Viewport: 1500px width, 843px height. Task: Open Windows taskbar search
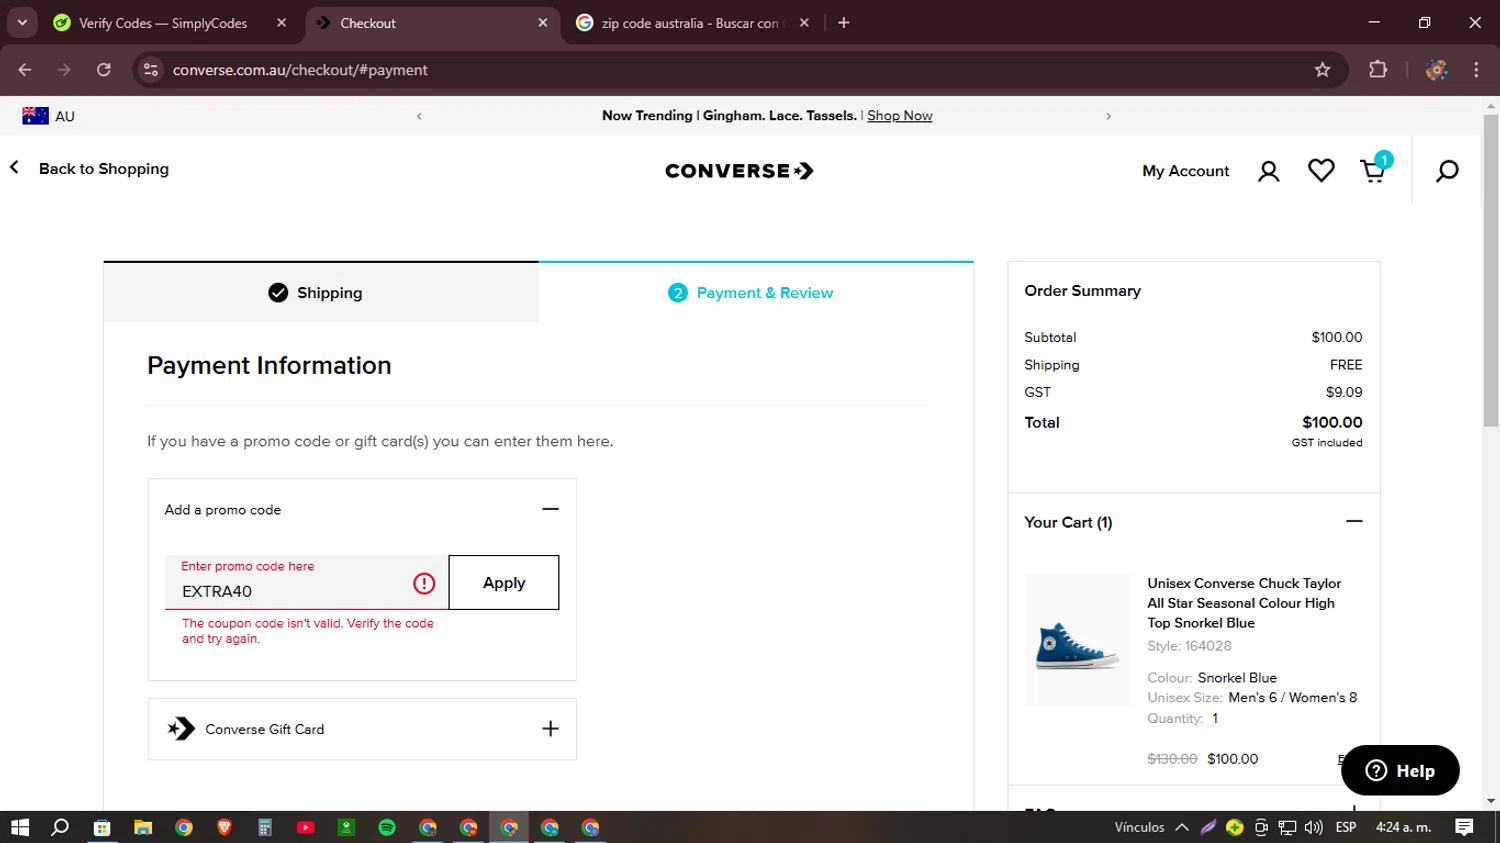60,827
